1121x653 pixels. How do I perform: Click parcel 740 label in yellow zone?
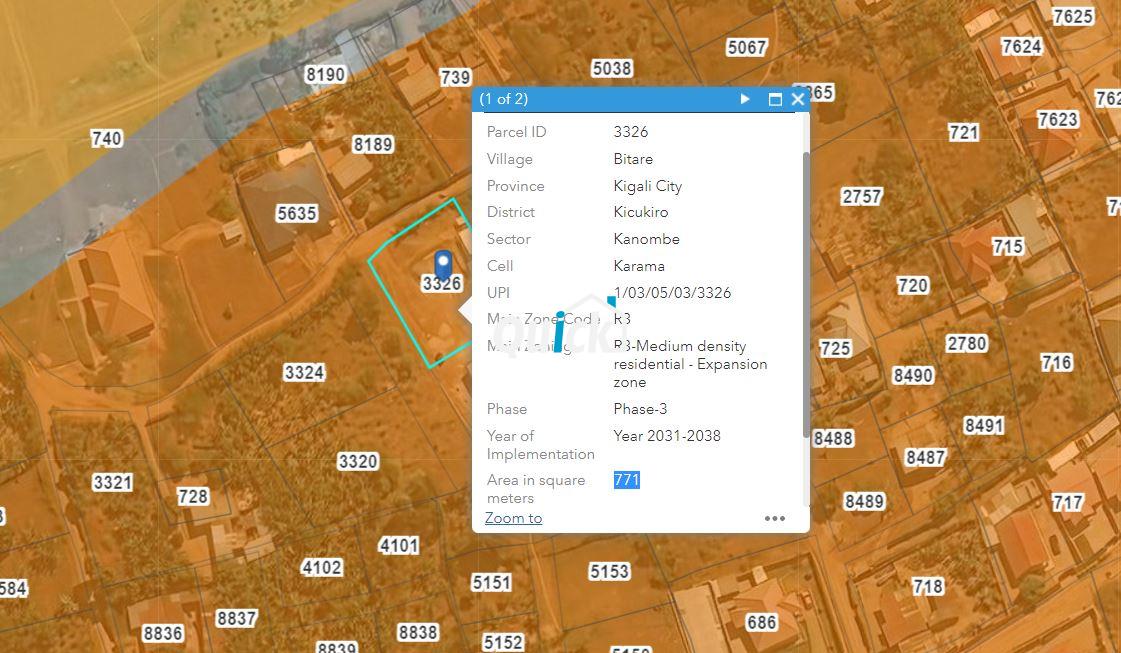[x=107, y=138]
